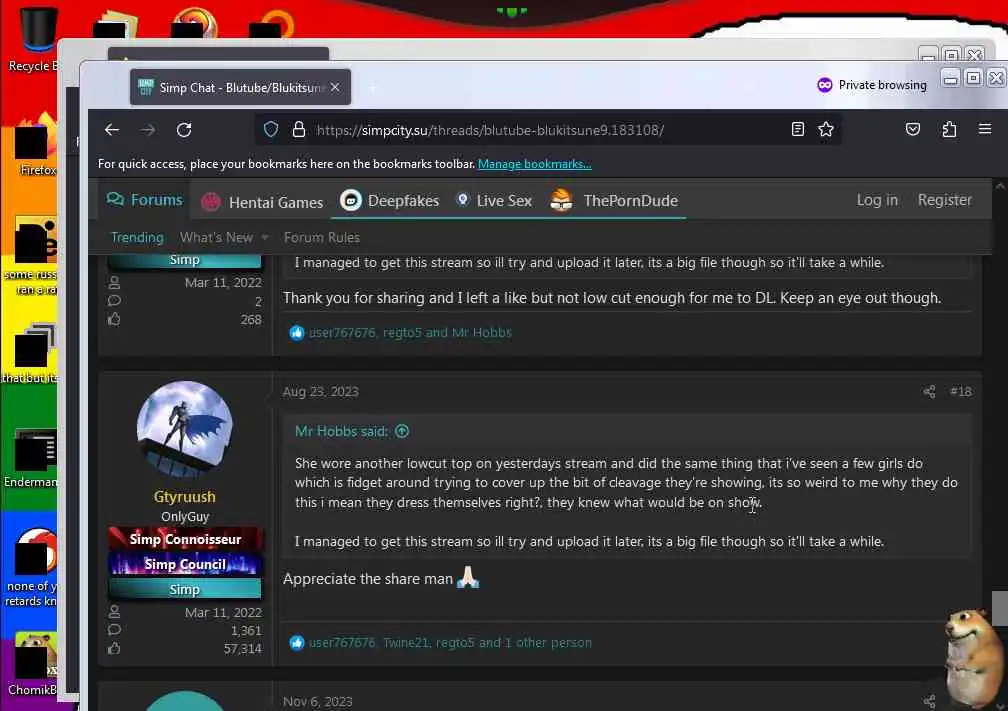The width and height of the screenshot is (1008, 711).
Task: Click the Gtyruush Batman avatar
Action: tap(185, 429)
